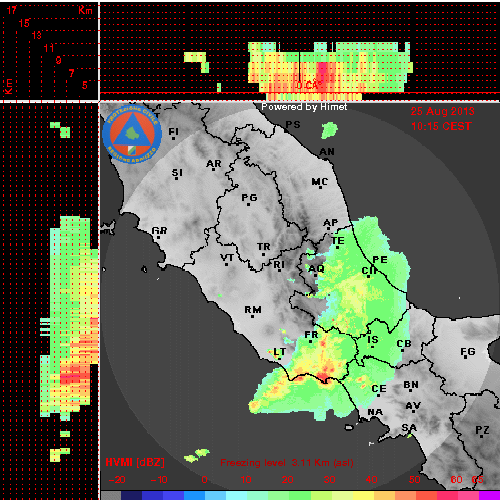Click the '60' dBZ scale value

[x=456, y=480]
